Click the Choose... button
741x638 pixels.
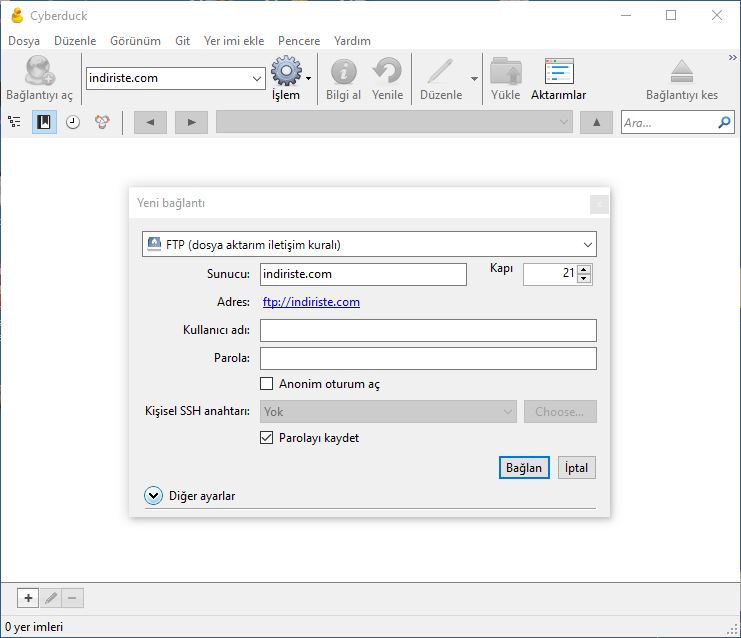point(560,412)
